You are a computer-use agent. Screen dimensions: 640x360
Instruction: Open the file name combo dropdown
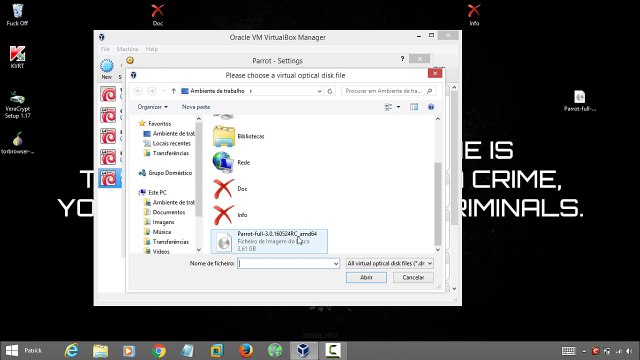point(336,264)
